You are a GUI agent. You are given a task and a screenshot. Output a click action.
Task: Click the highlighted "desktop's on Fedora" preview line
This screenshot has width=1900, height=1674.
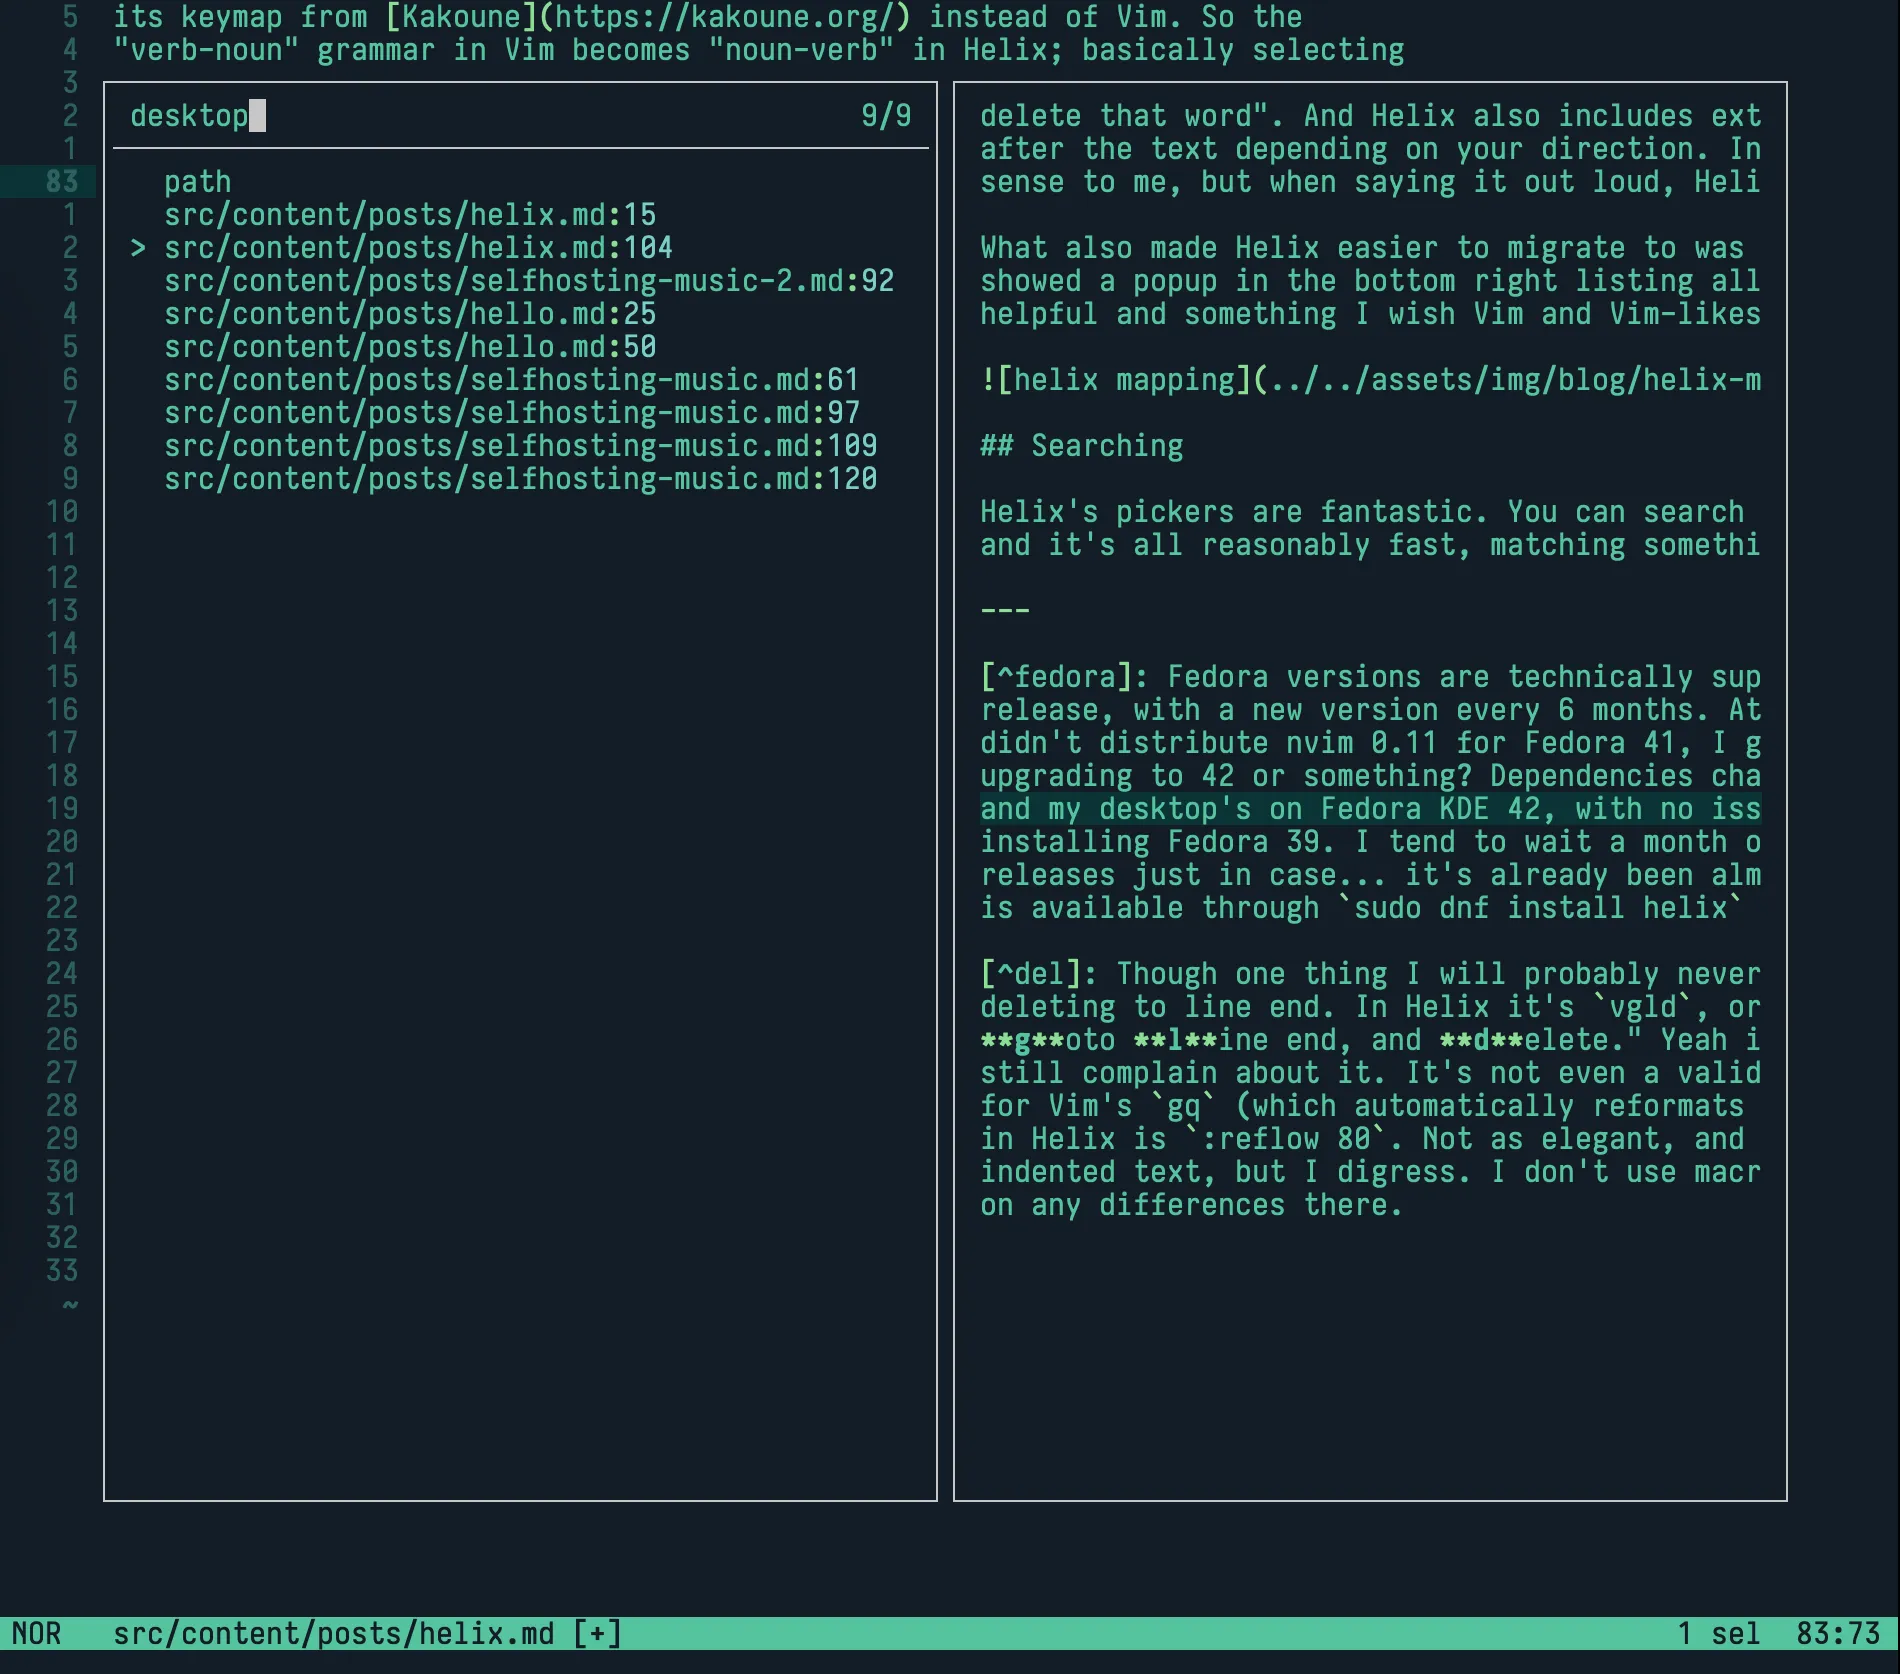click(1370, 809)
